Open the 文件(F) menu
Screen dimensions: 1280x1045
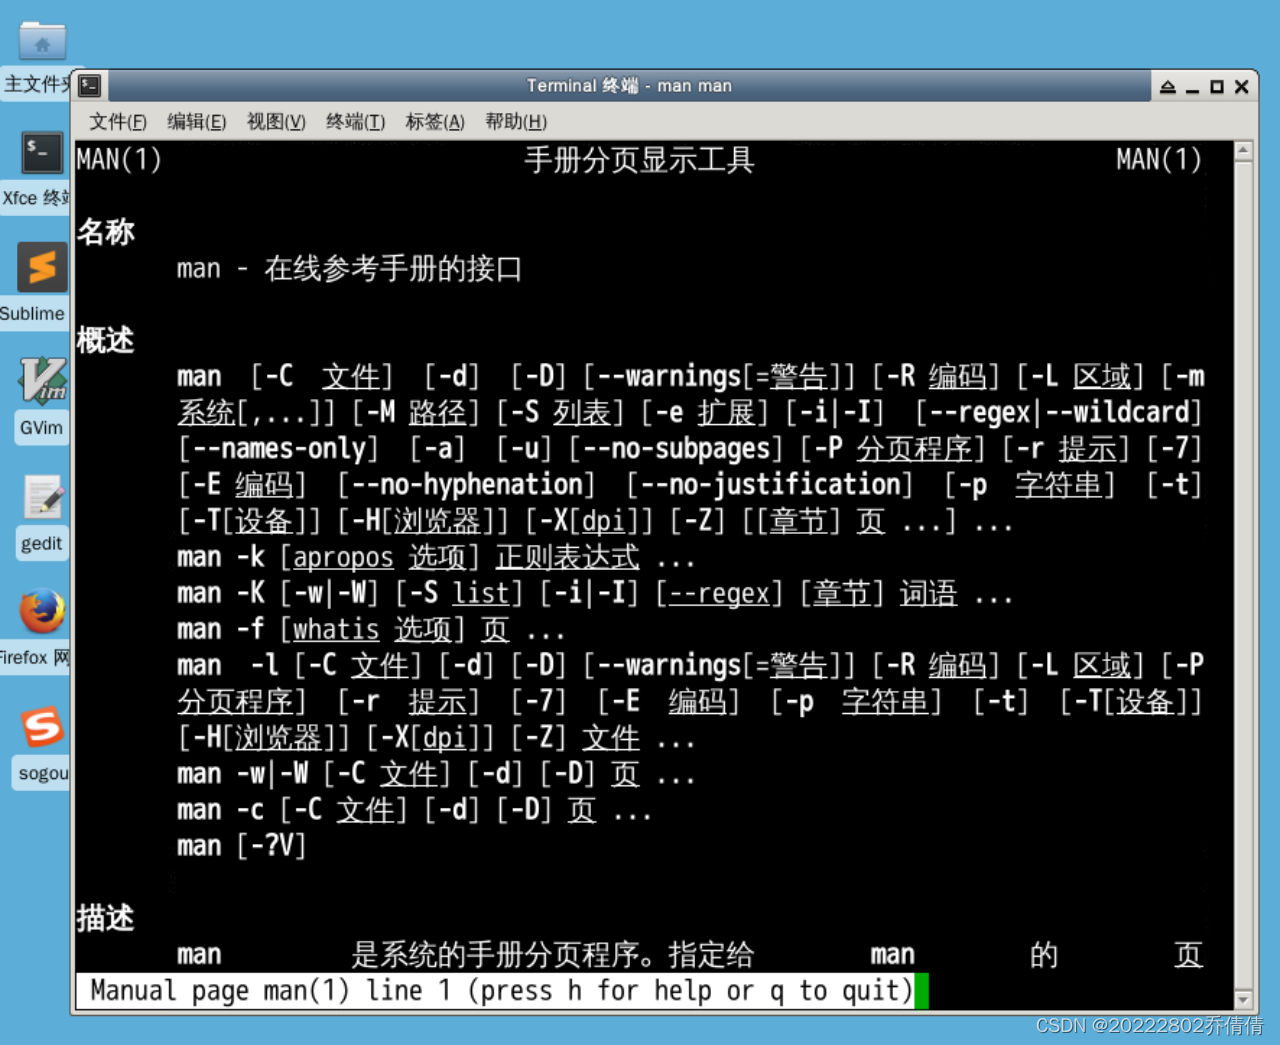117,122
